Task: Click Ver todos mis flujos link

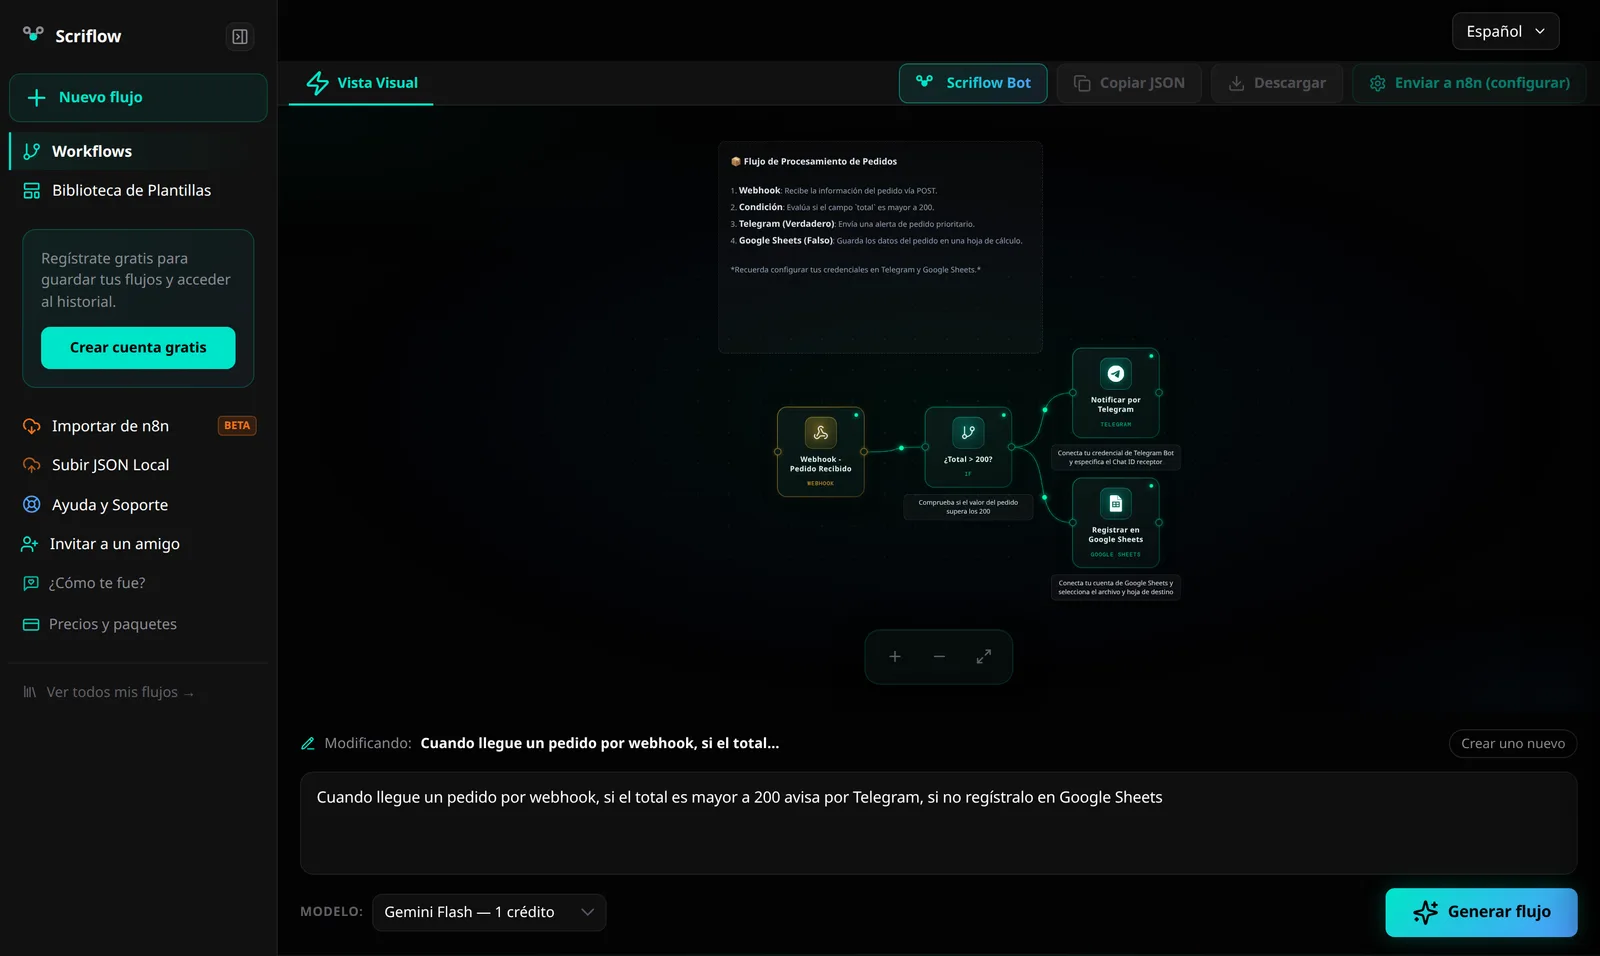Action: pyautogui.click(x=120, y=692)
